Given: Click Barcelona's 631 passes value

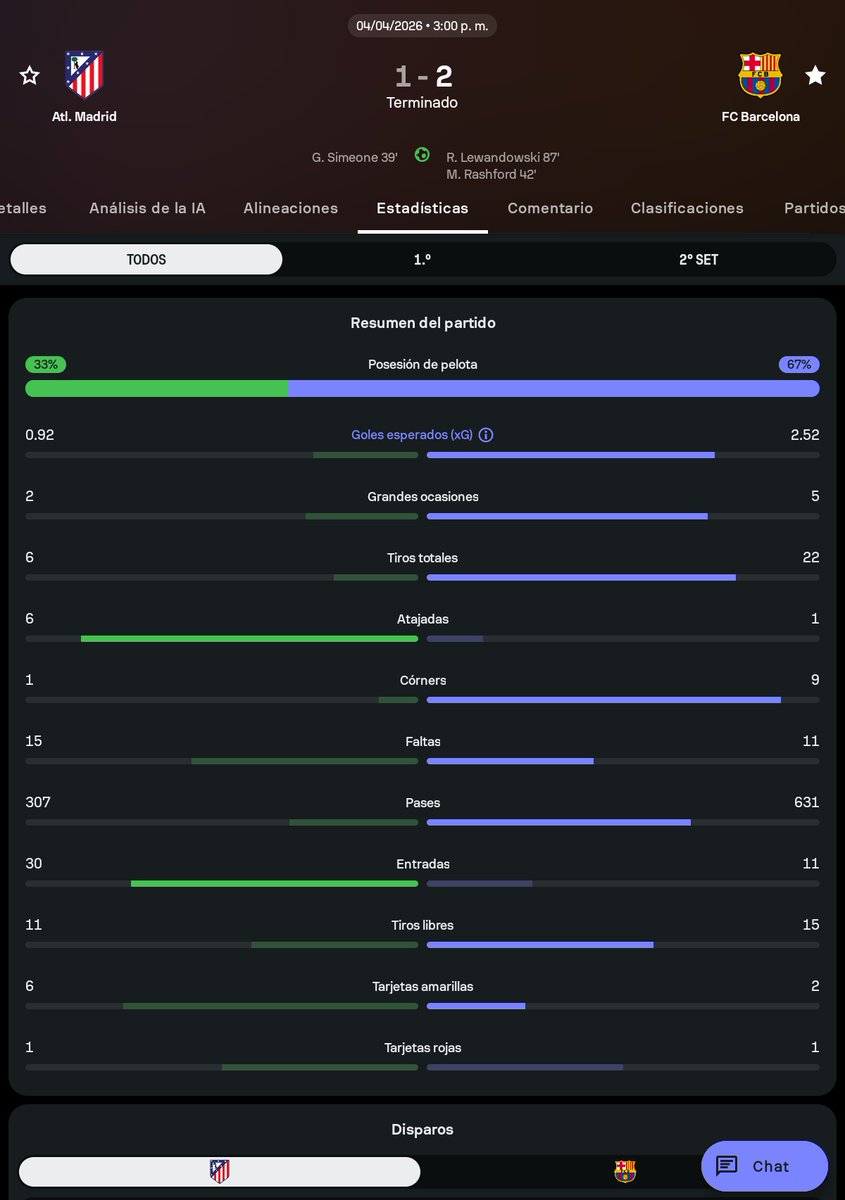Looking at the screenshot, I should pyautogui.click(x=805, y=802).
